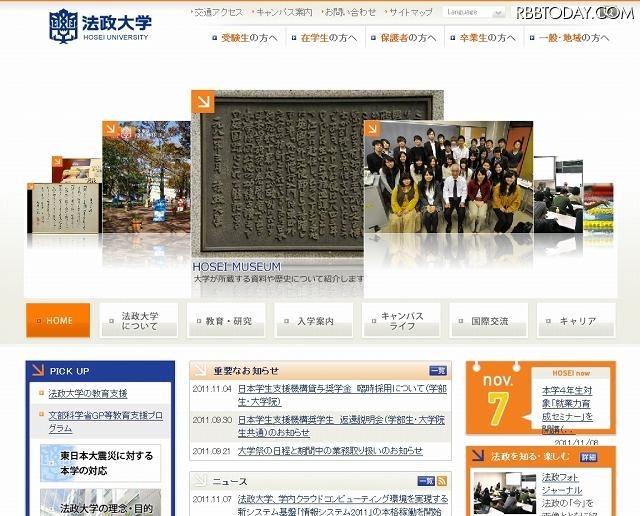Click the nov. 7 calendar graphic
The image size is (640, 516).
[x=498, y=401]
